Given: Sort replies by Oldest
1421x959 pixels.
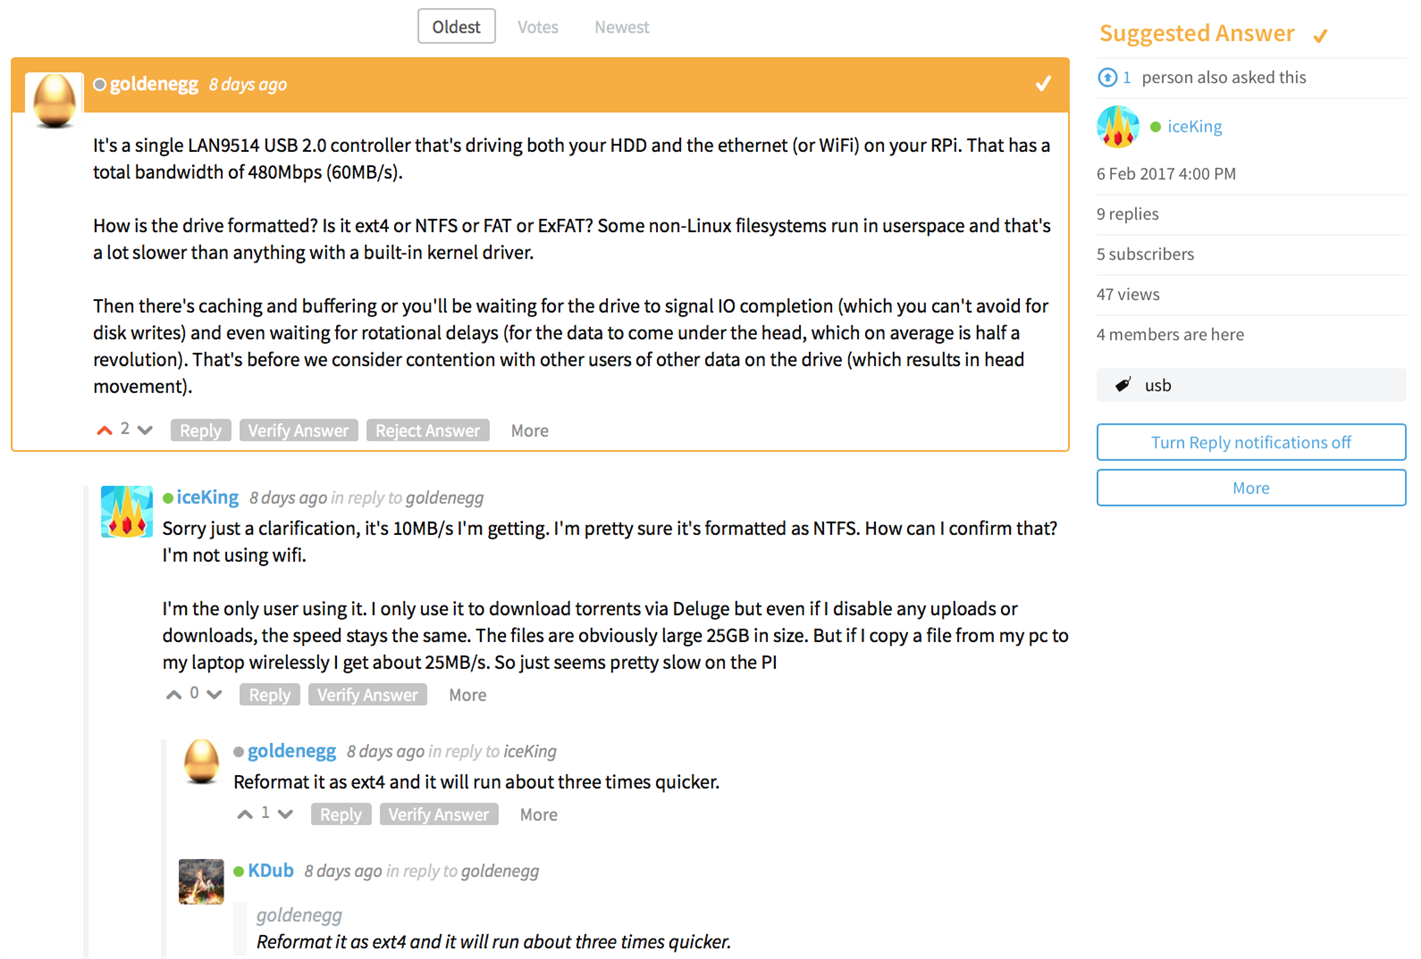Looking at the screenshot, I should [456, 27].
